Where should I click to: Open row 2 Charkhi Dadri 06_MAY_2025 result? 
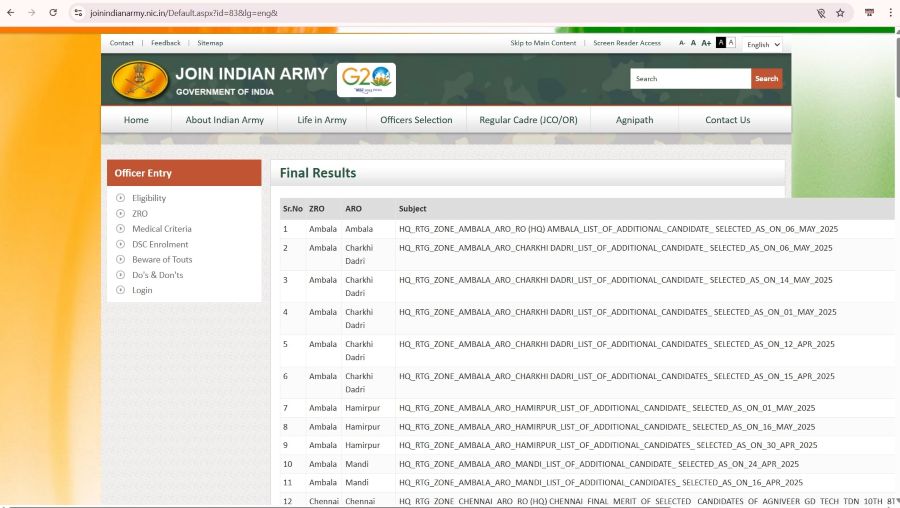pyautogui.click(x=615, y=248)
